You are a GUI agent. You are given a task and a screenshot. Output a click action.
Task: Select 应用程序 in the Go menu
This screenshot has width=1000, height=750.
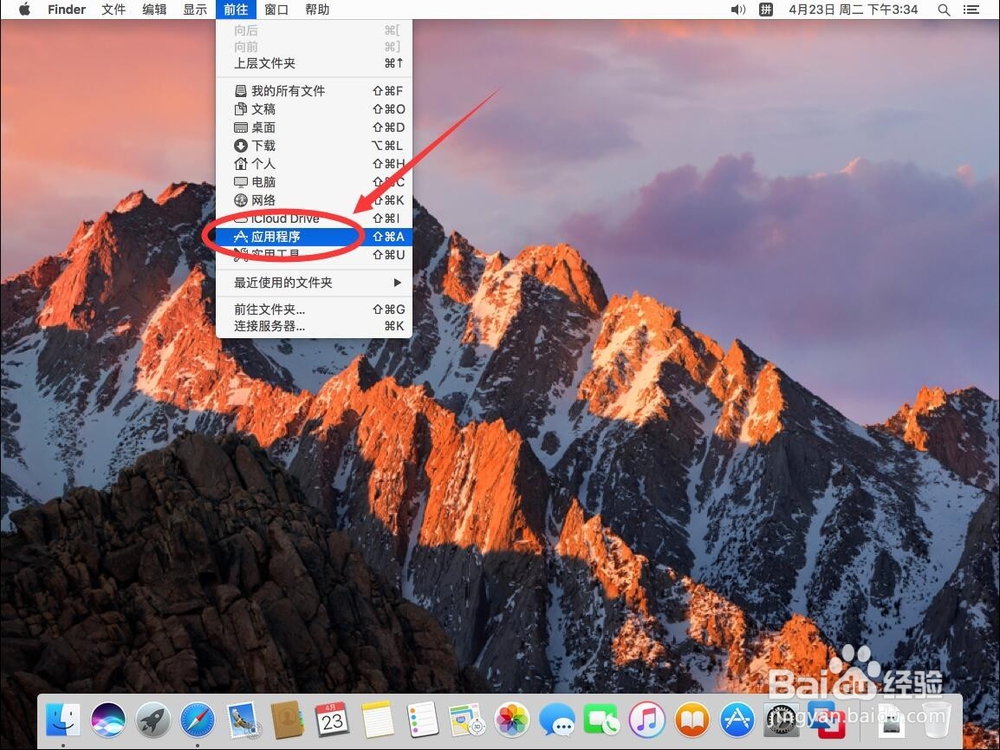click(279, 236)
